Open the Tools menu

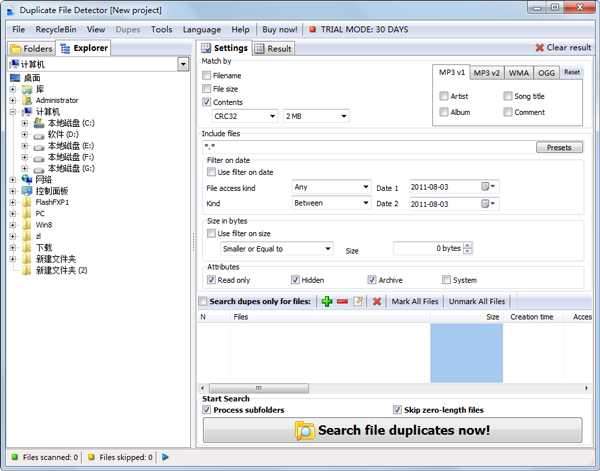coord(161,30)
